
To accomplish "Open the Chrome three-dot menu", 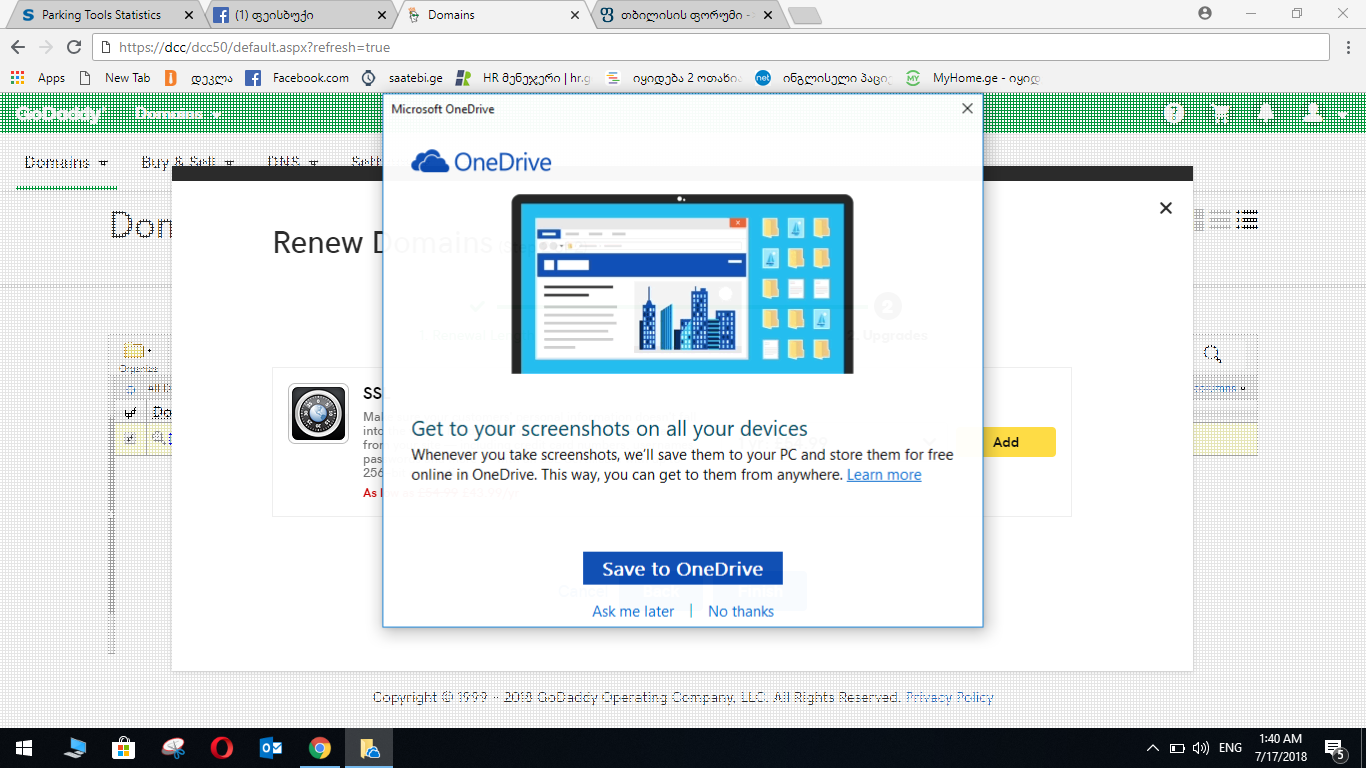I will (x=1348, y=47).
